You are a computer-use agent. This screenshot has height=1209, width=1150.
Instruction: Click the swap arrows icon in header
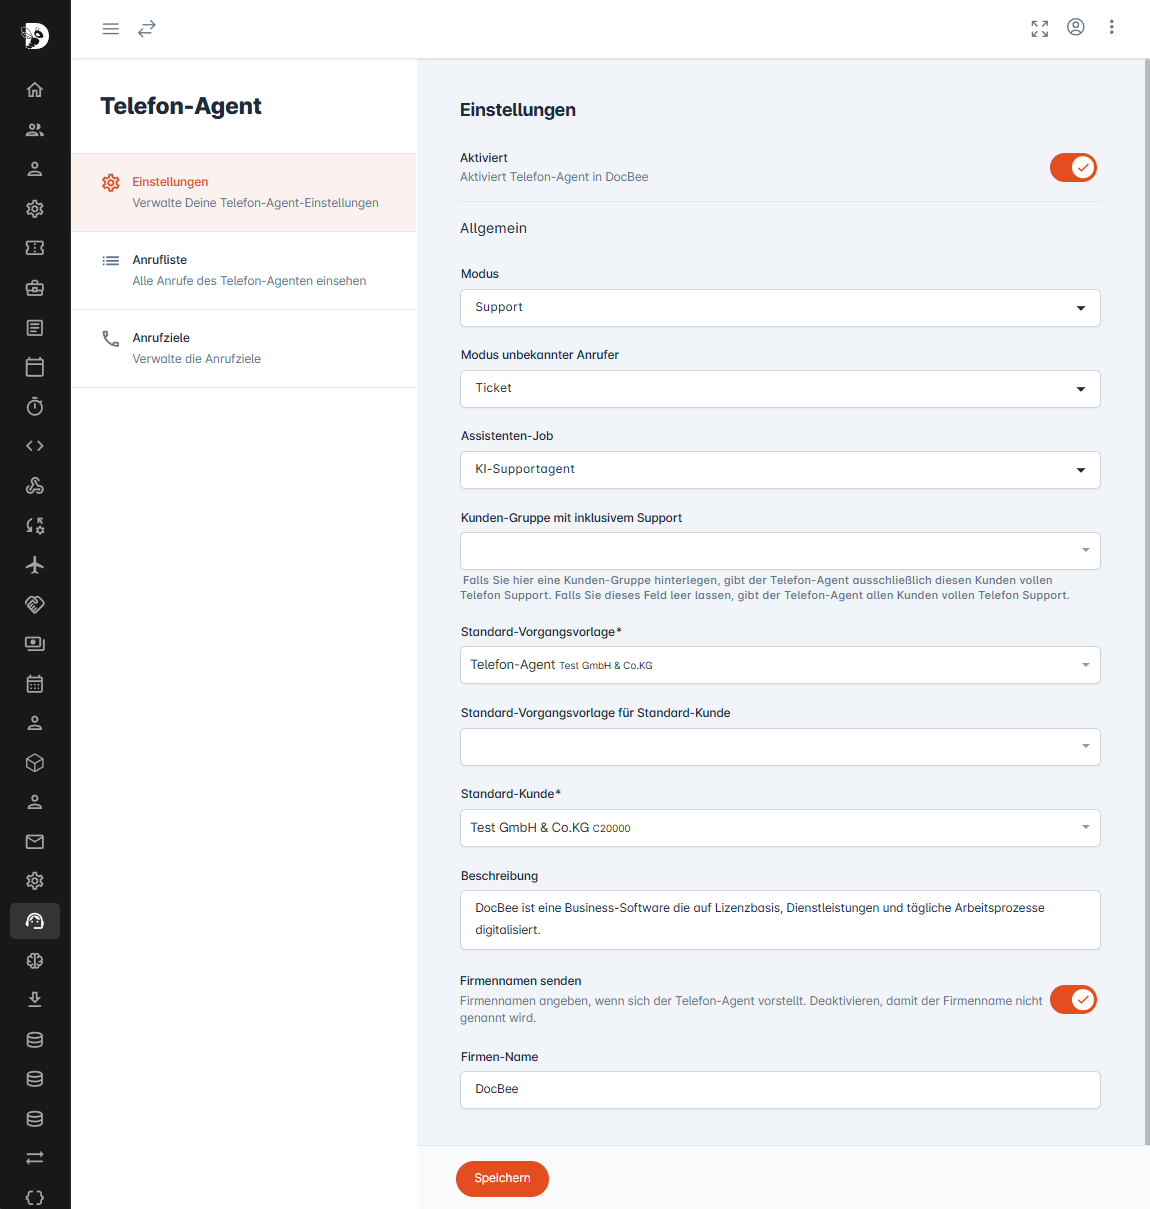pos(147,29)
